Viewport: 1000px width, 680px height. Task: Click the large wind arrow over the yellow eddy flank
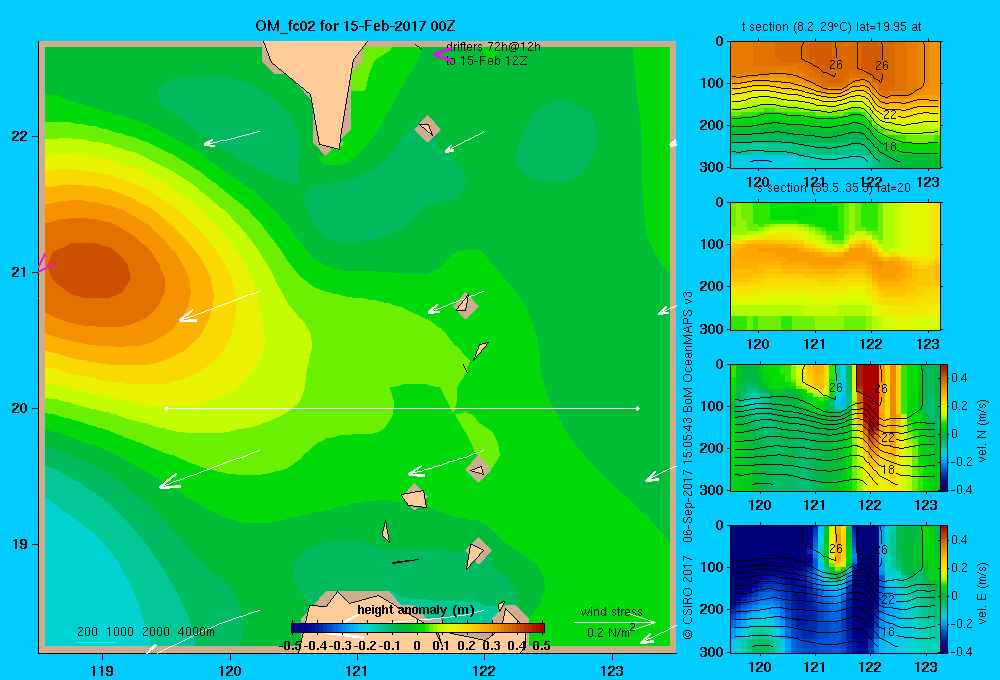pos(219,306)
